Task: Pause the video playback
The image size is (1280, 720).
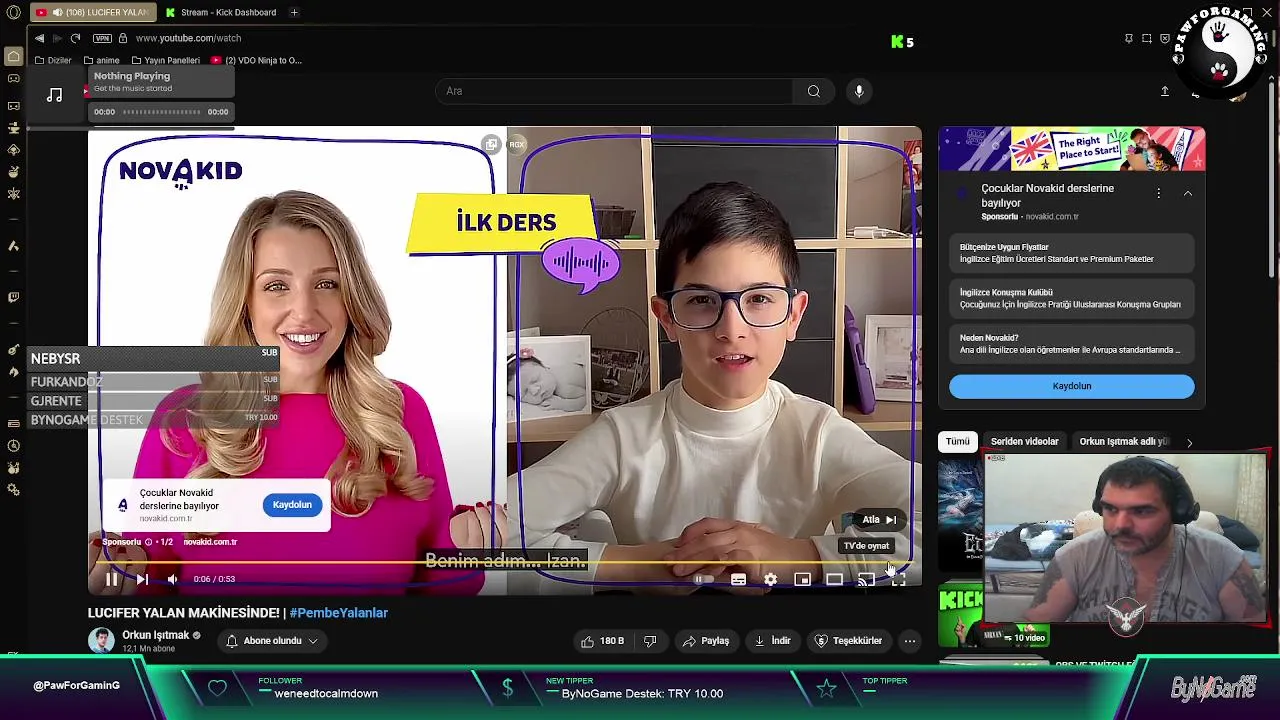Action: 111,579
